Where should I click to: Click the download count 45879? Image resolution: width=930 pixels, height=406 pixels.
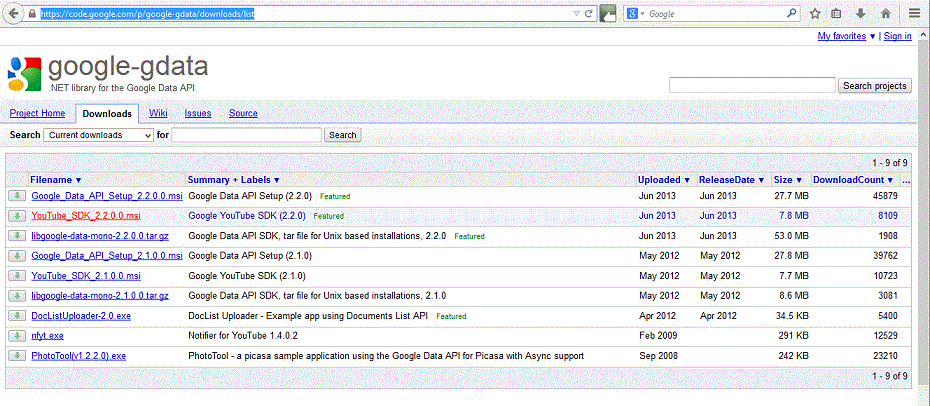click(884, 196)
